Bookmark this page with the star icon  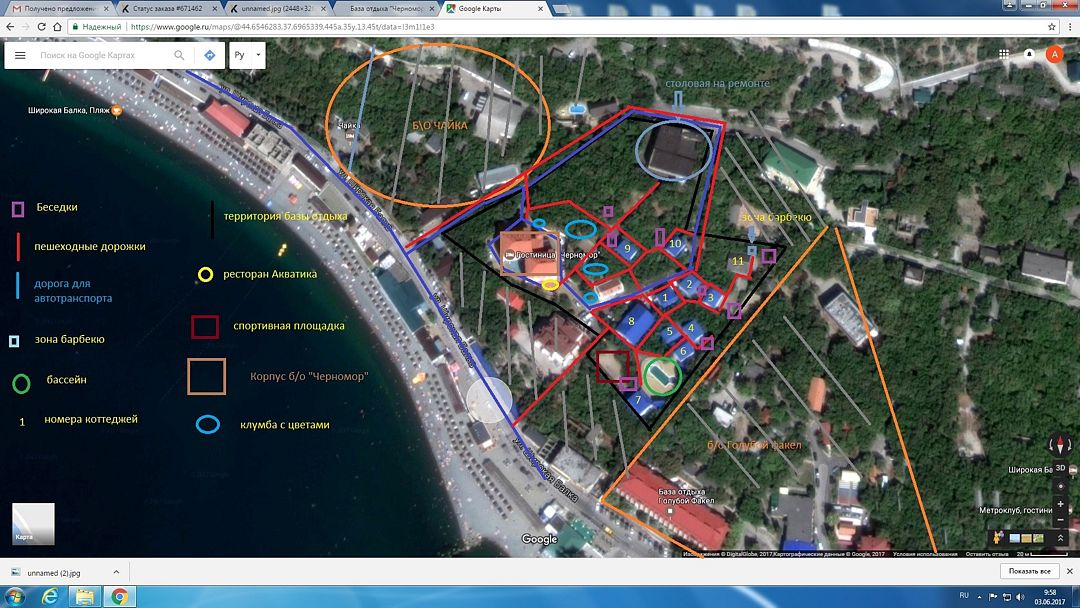pos(1051,26)
